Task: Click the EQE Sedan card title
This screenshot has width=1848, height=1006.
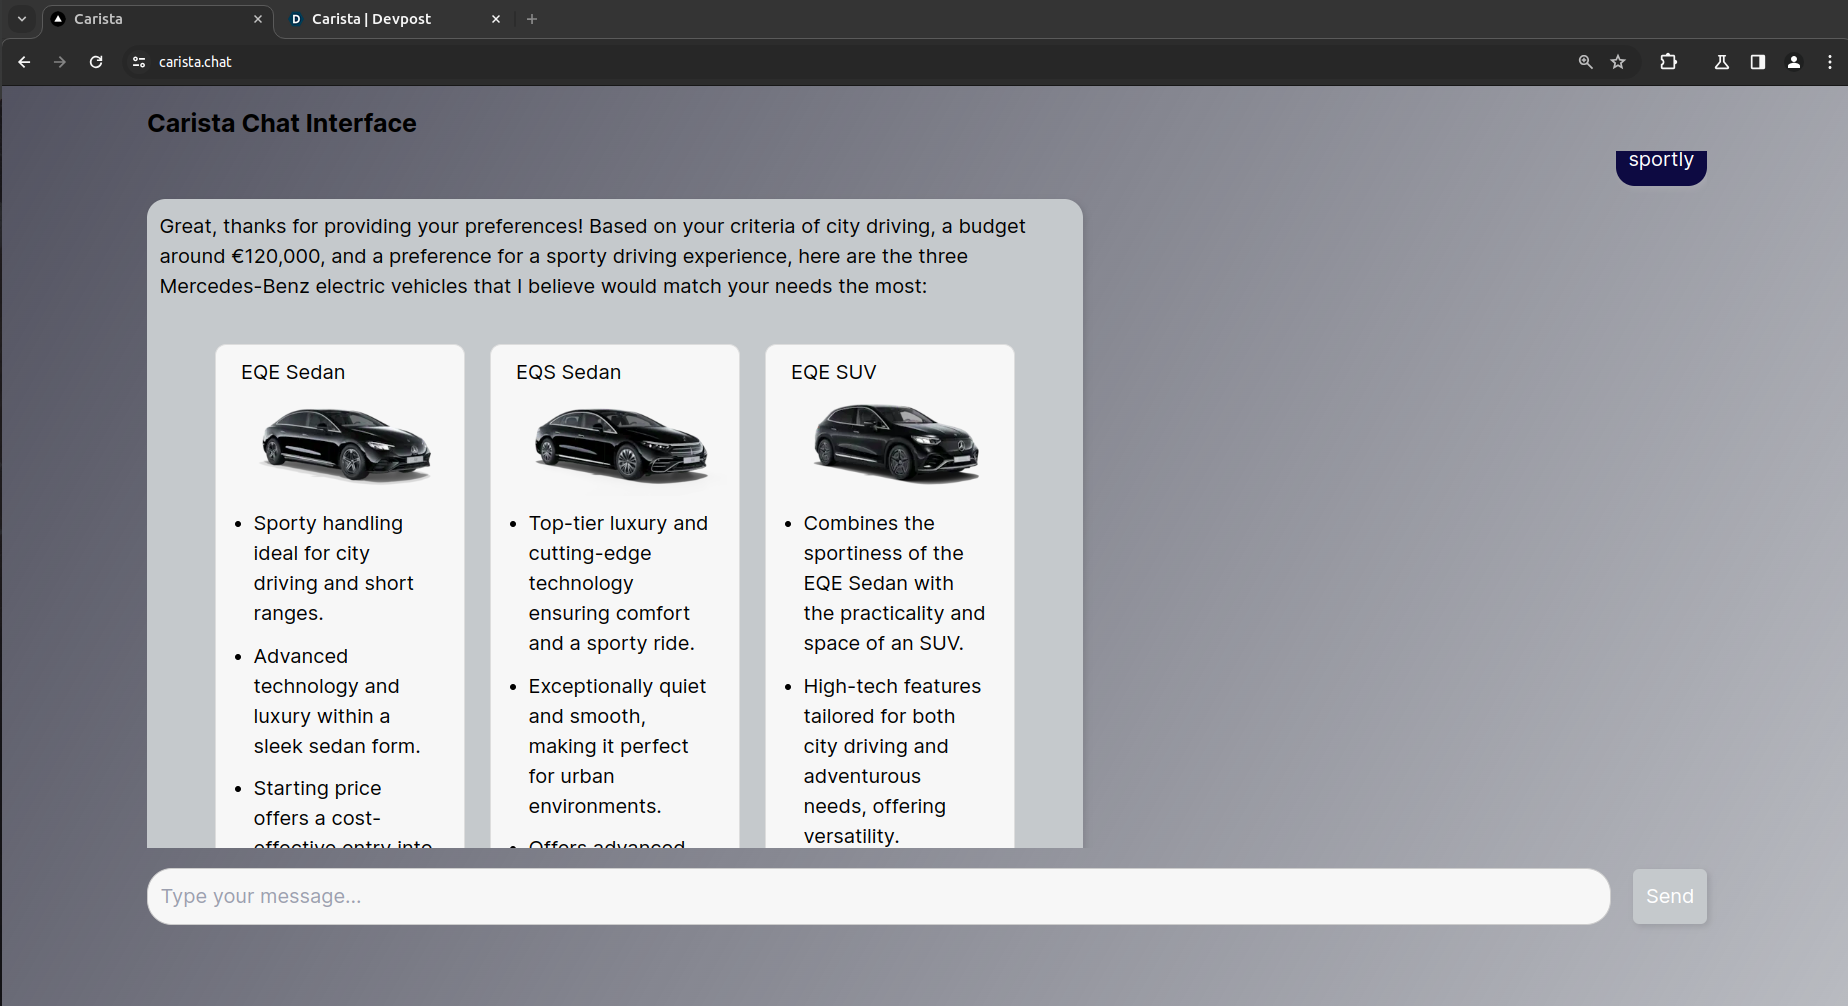Action: pos(293,372)
